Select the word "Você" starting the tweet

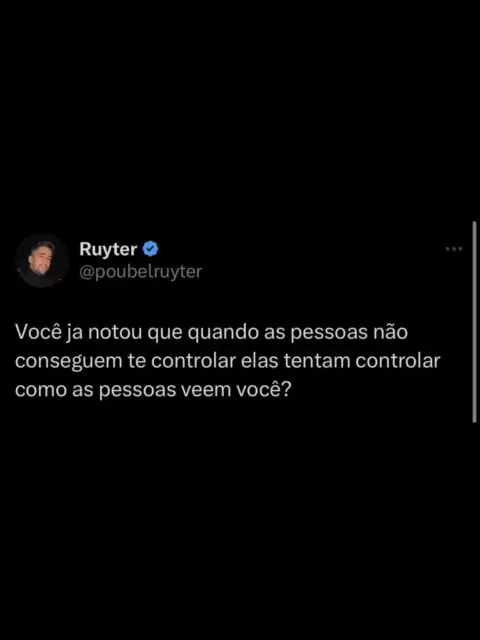pyautogui.click(x=39, y=332)
